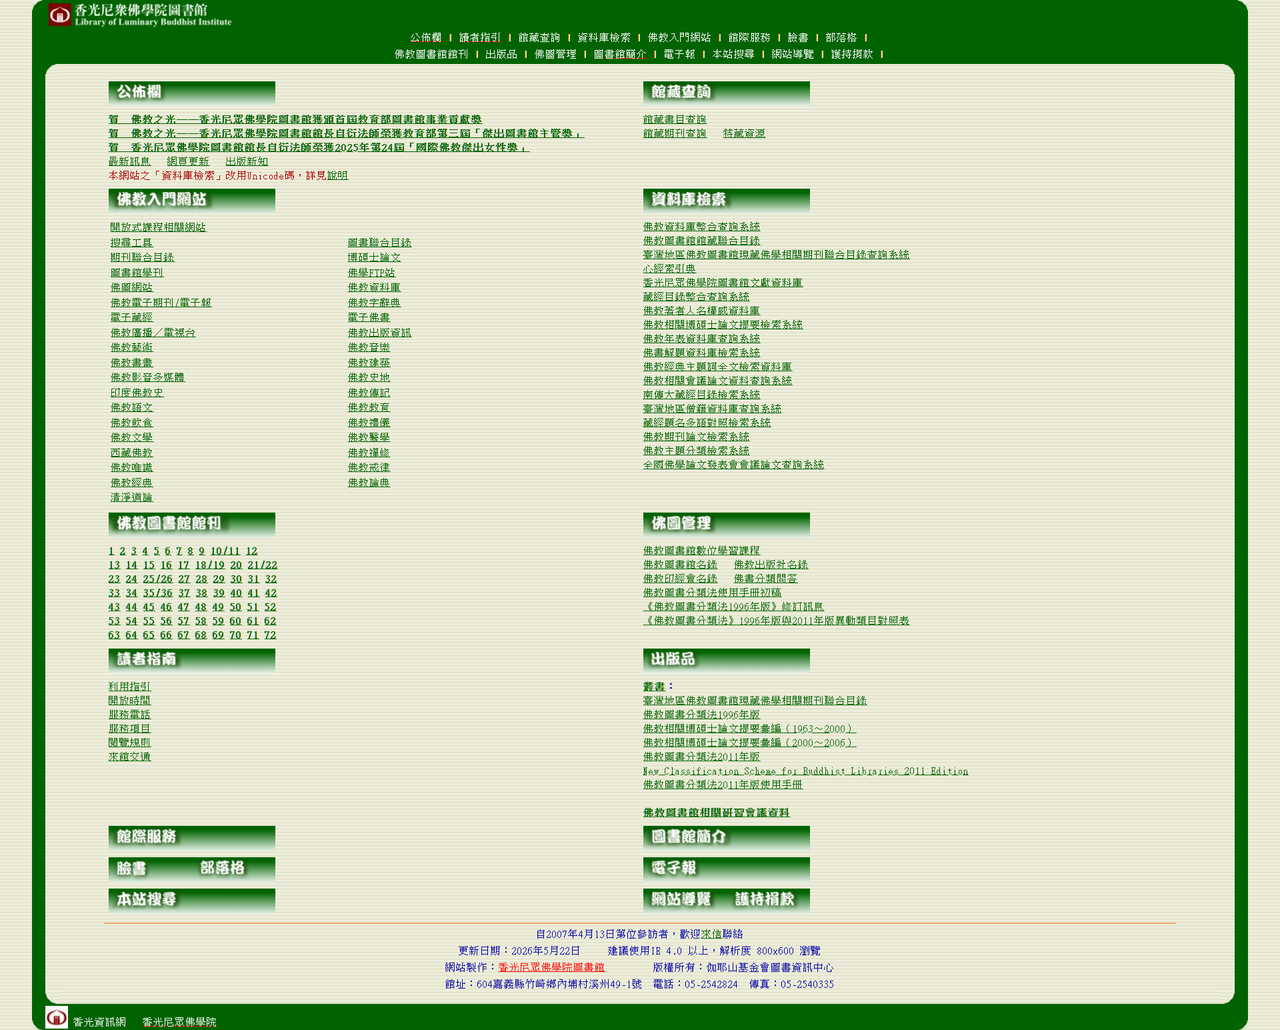Screen dimensions: 1280x1030
Task: Click the 佛教印經會名錄 link
Action: tap(680, 579)
